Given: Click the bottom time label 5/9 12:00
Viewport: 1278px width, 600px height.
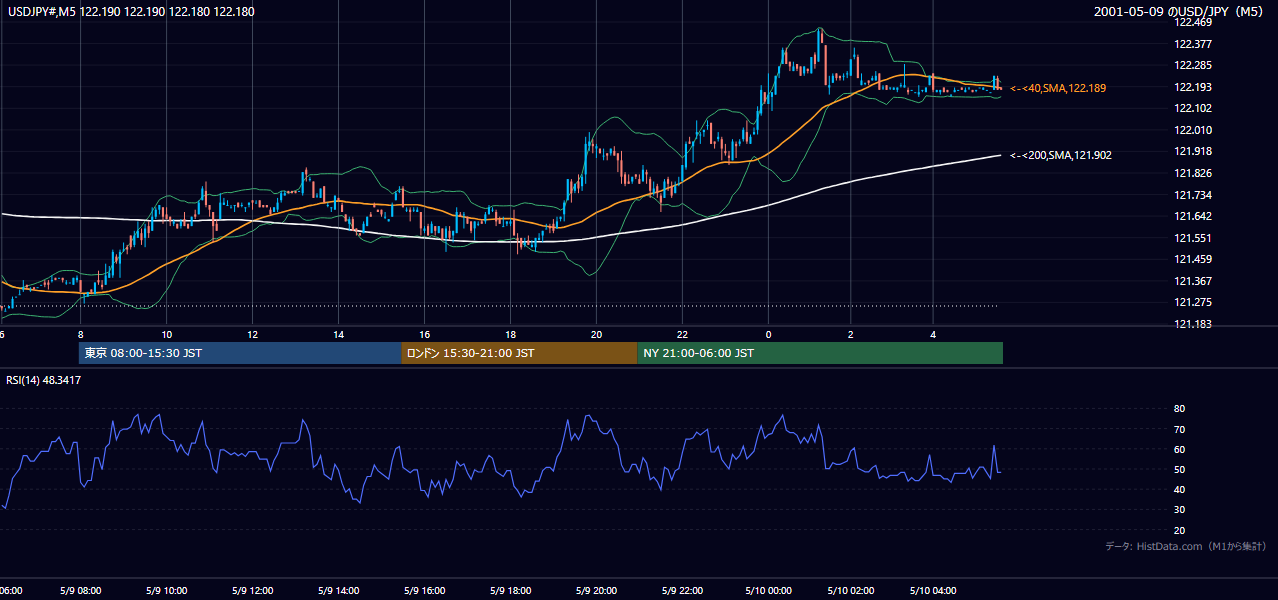Looking at the screenshot, I should coord(252,590).
